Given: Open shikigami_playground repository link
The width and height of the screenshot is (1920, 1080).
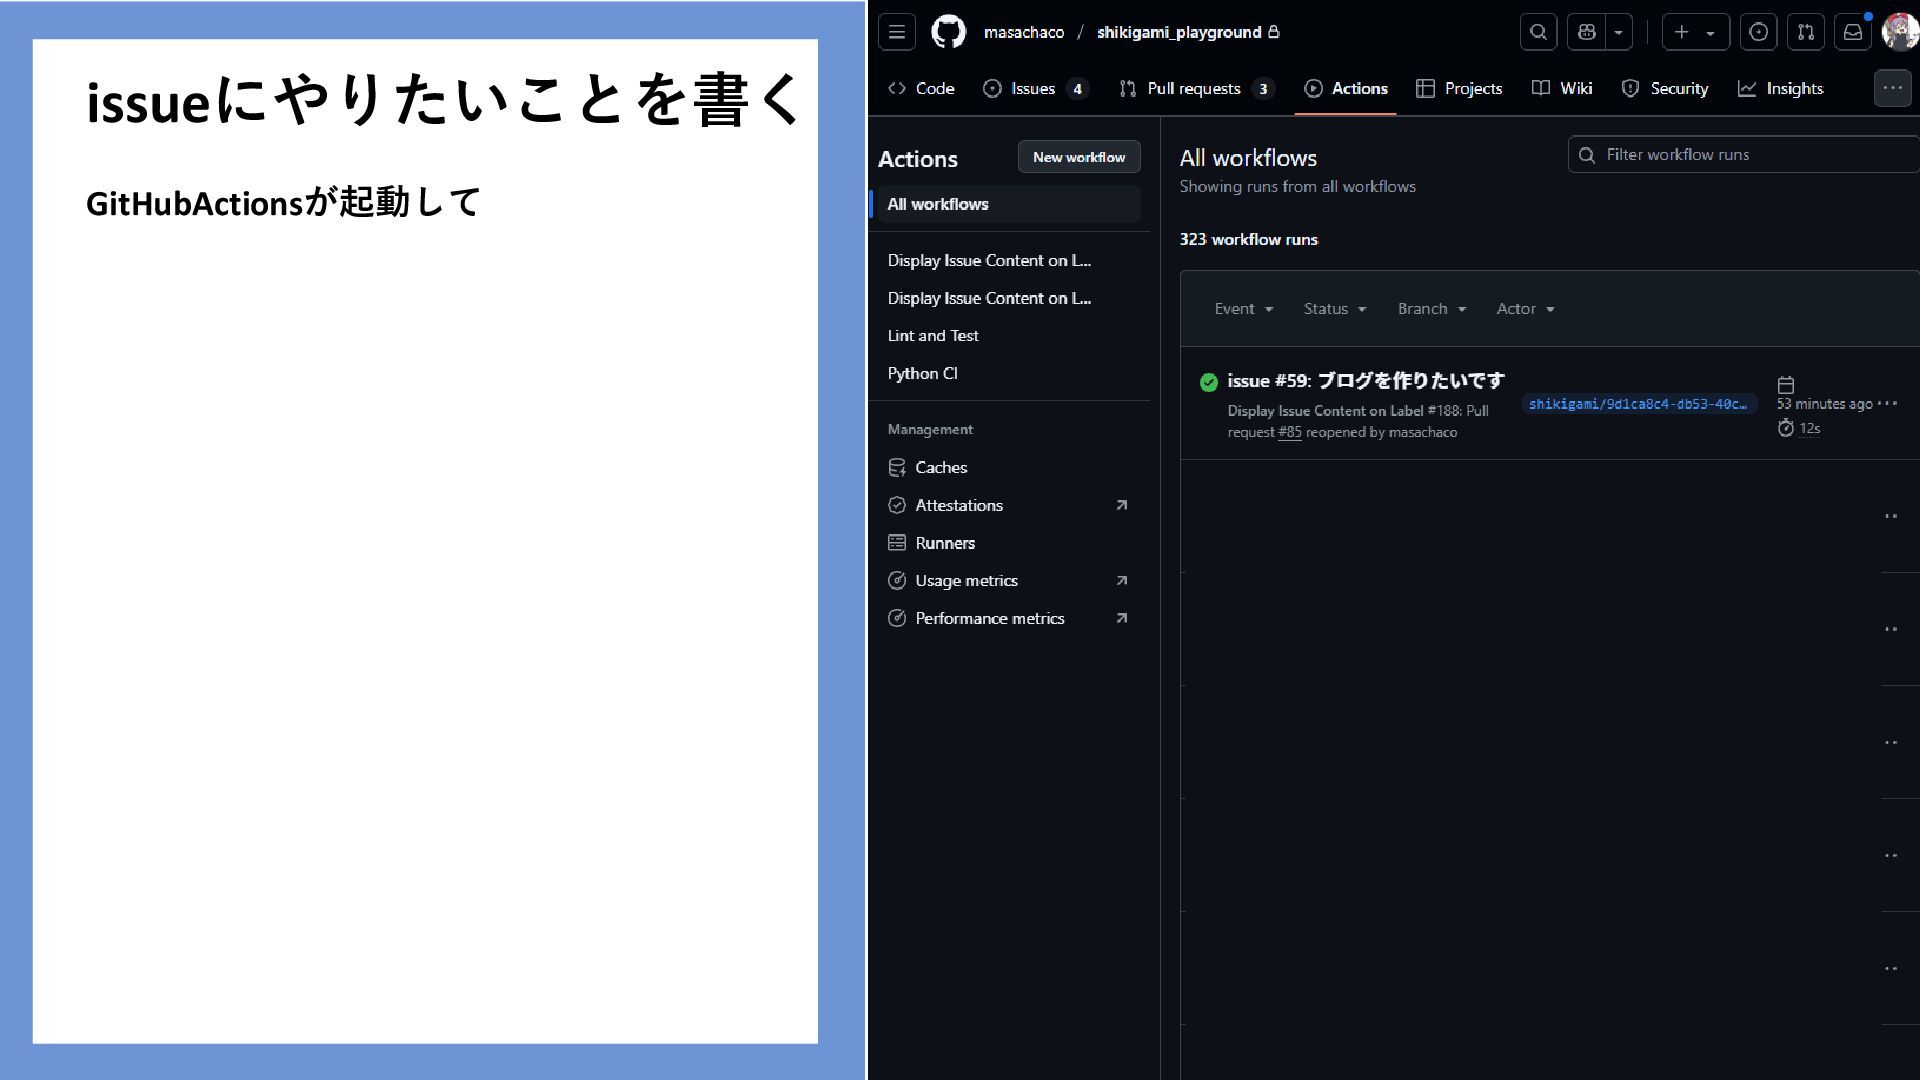Looking at the screenshot, I should 1178,32.
